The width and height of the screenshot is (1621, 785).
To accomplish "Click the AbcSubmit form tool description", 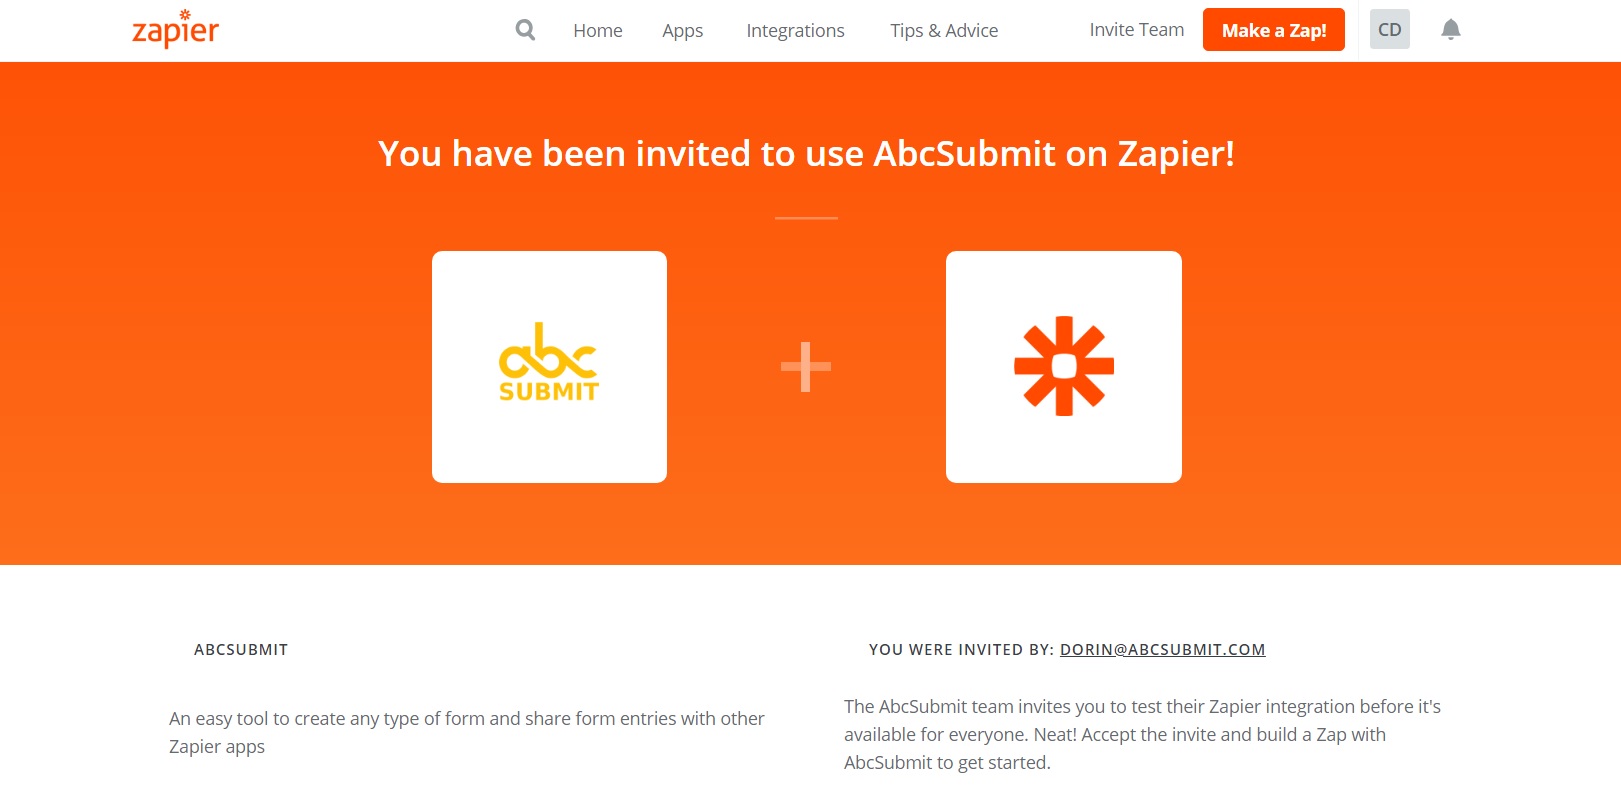I will 466,732.
